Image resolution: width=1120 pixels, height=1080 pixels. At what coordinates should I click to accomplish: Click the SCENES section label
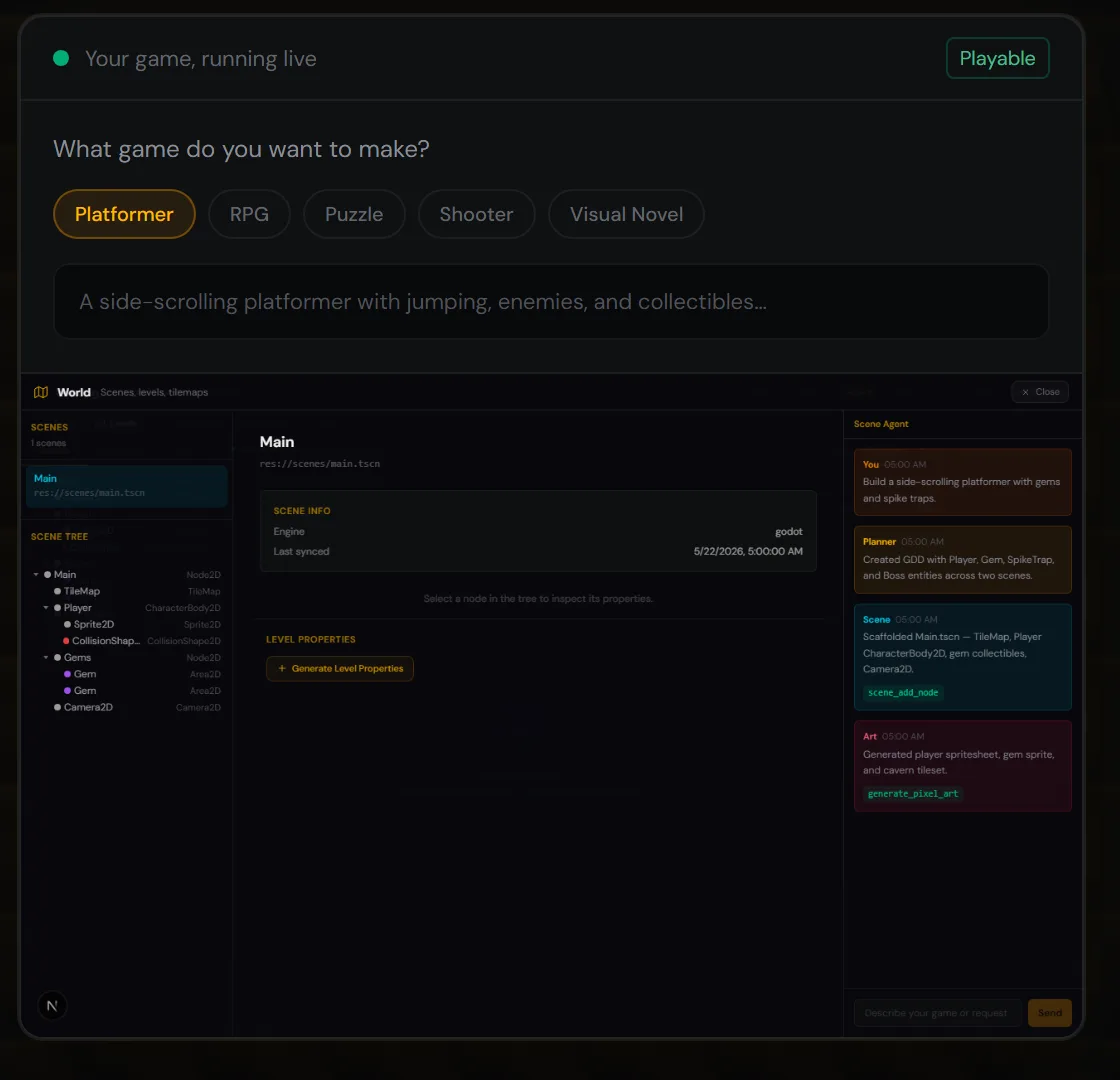[x=49, y=427]
